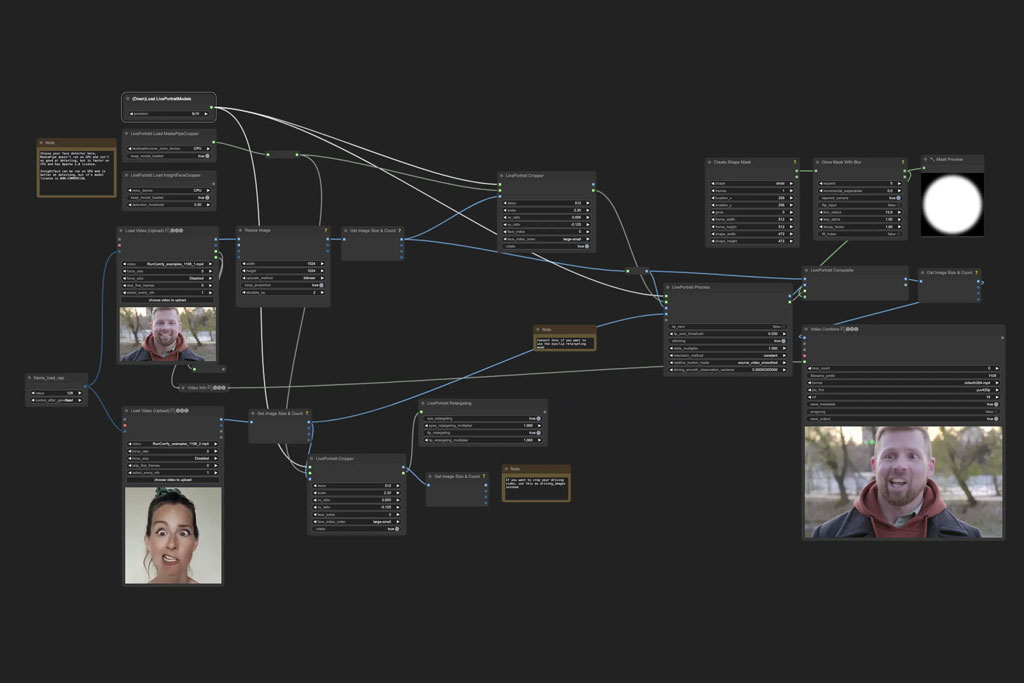Open the precision fp16 dropdown
The width and height of the screenshot is (1024, 683).
coord(168,114)
